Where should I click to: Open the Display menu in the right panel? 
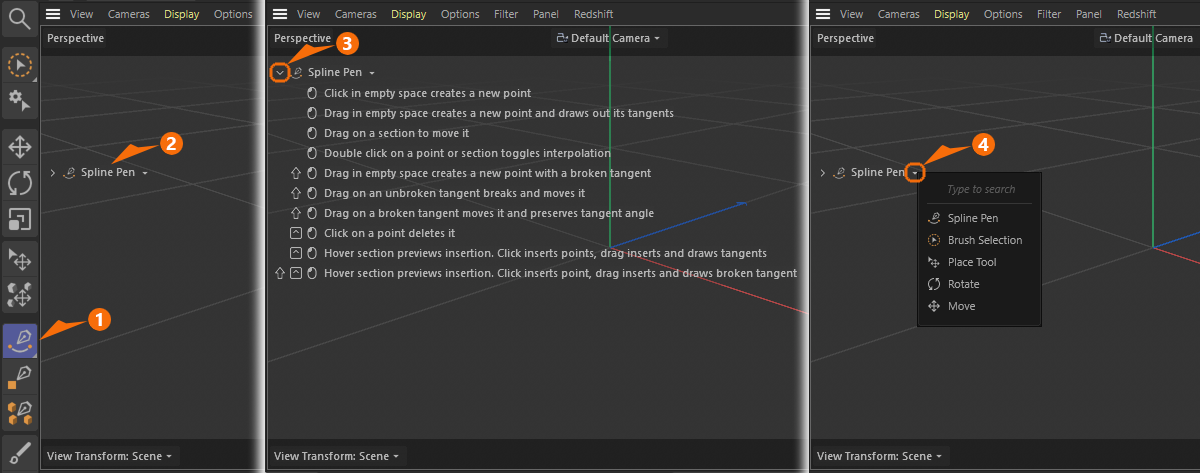point(952,14)
